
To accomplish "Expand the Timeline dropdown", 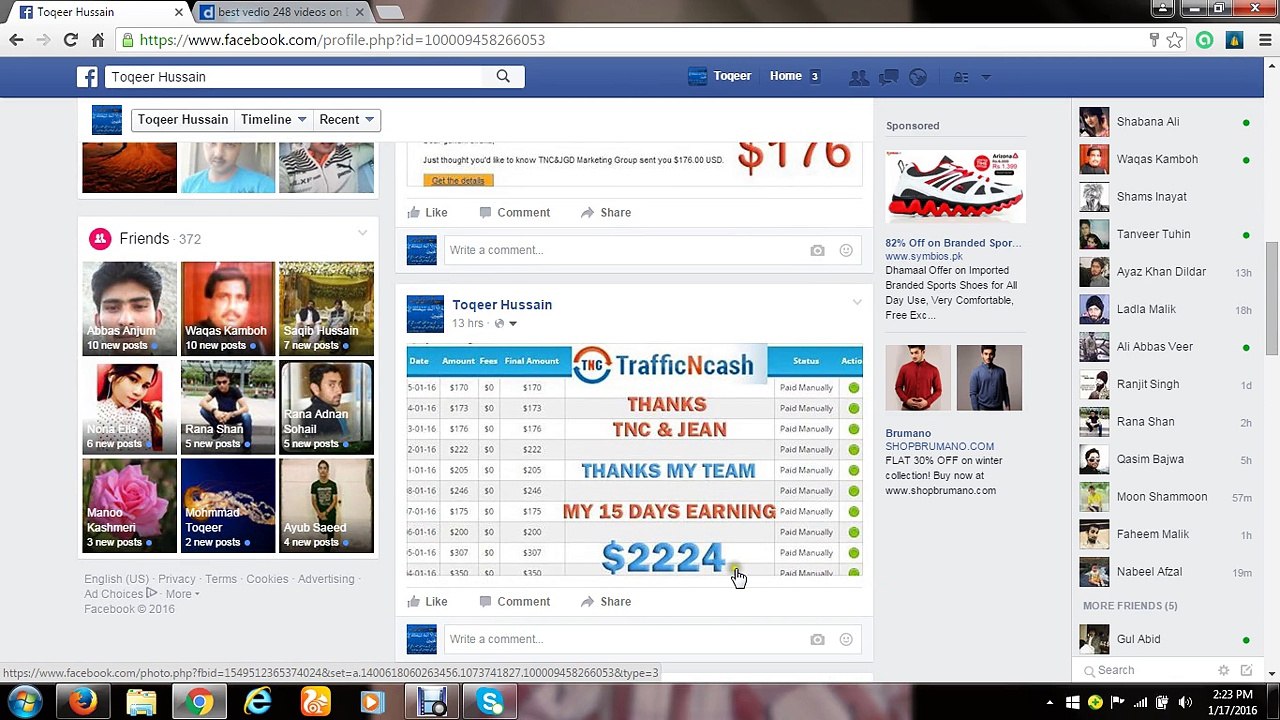I will point(273,119).
